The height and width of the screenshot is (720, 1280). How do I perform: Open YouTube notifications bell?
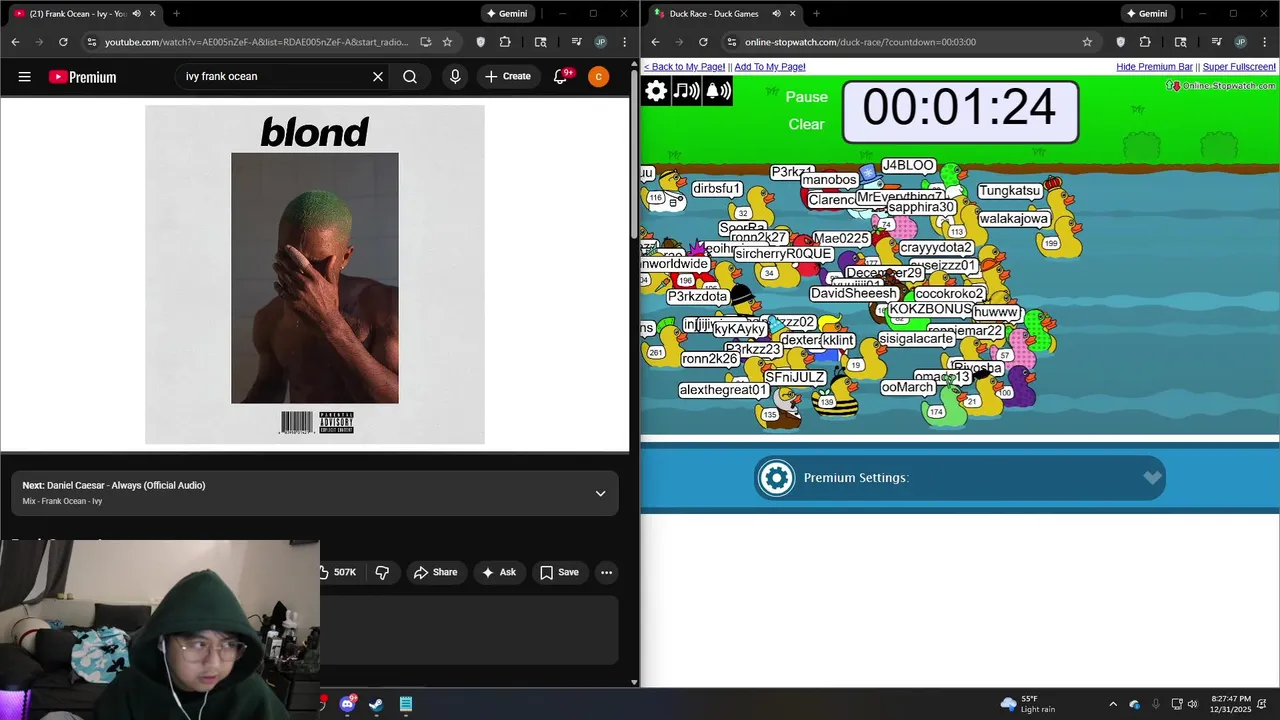561,77
